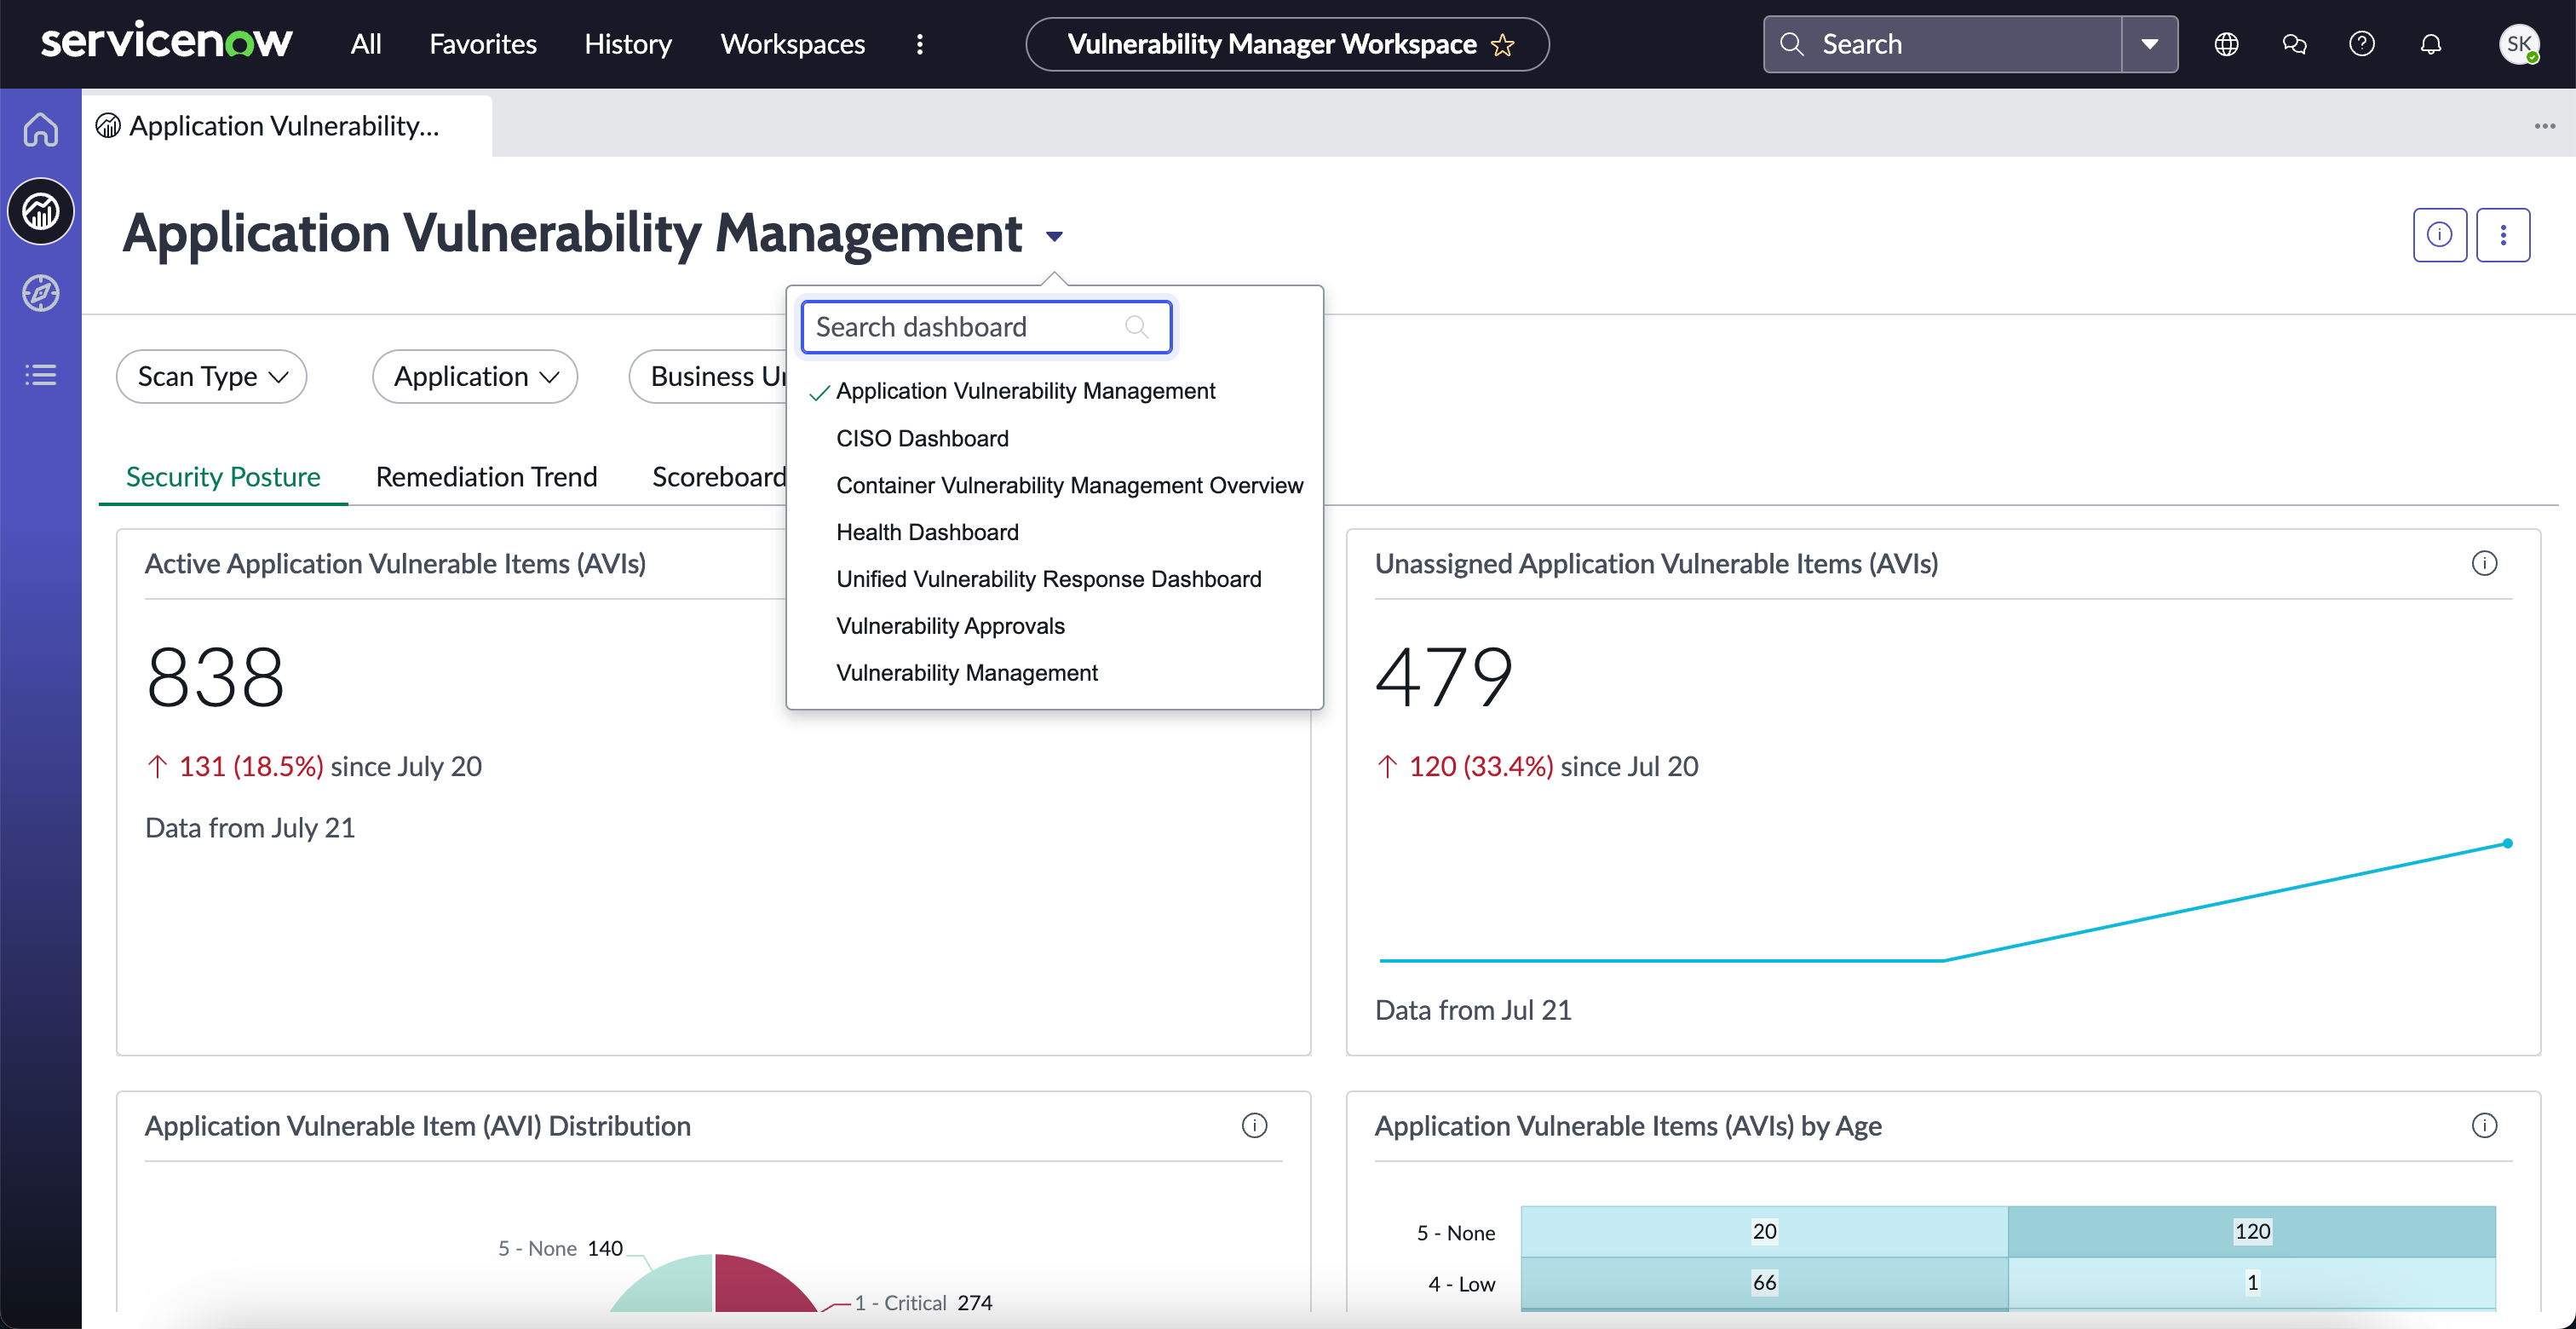The image size is (2576, 1329).
Task: Open the All menu
Action: (366, 44)
